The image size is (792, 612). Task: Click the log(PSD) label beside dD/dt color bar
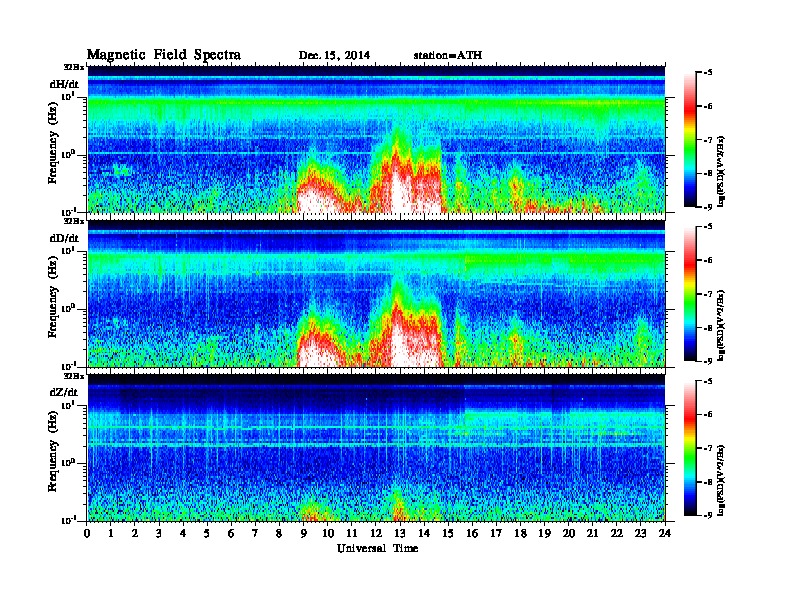(x=721, y=325)
